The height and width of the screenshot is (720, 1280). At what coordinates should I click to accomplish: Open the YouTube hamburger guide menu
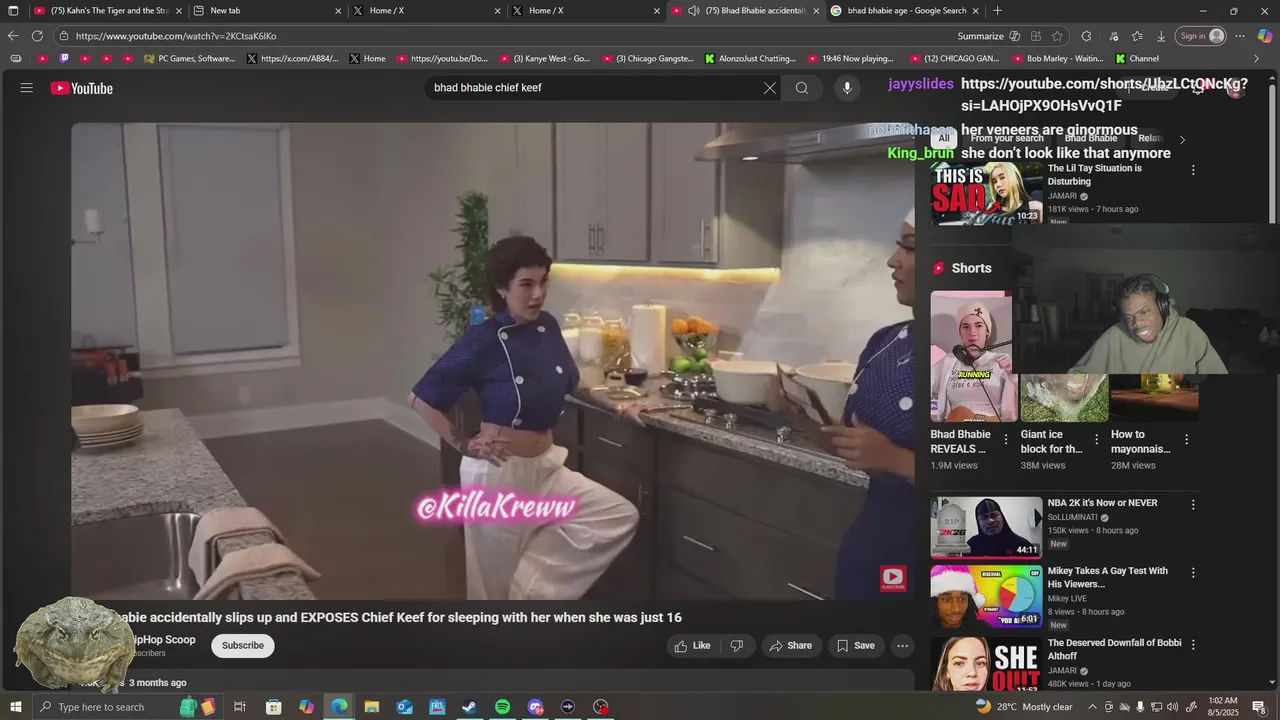(27, 88)
